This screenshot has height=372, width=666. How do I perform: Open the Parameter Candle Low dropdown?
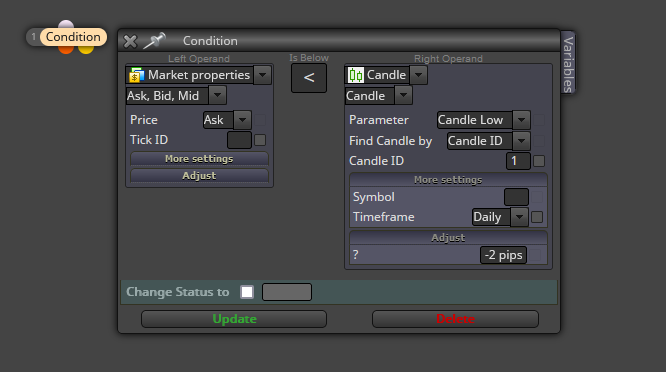click(x=521, y=120)
